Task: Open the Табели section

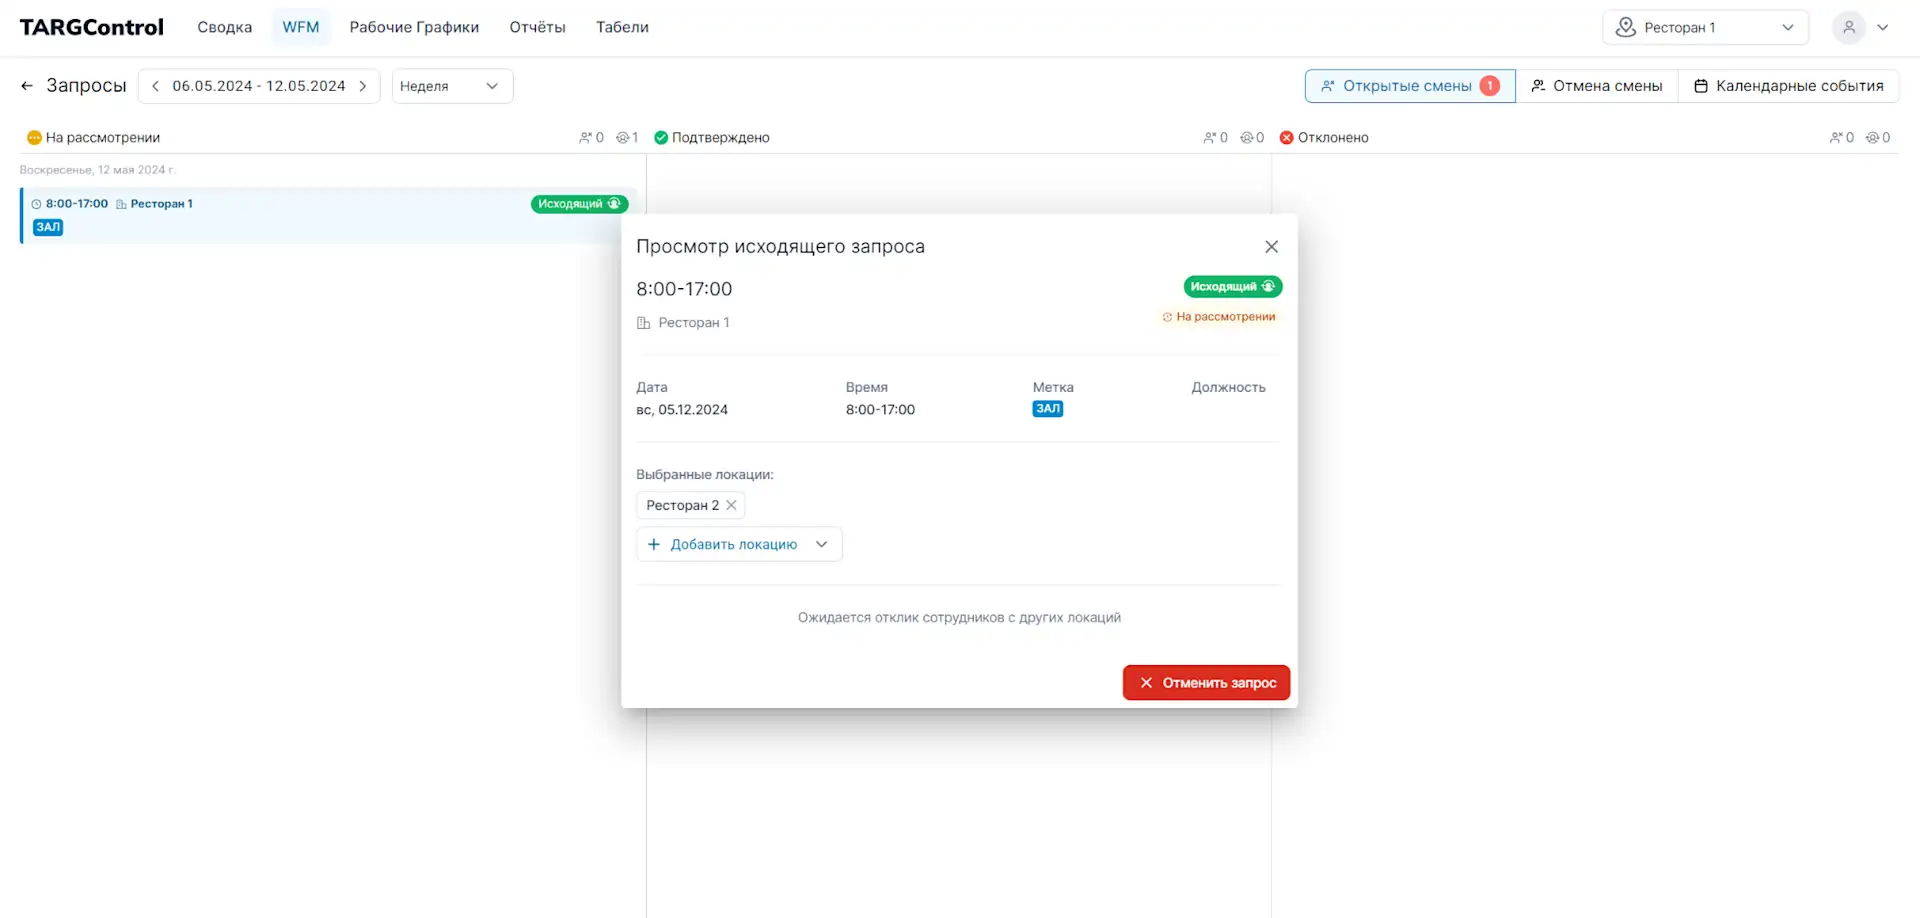Action: (622, 27)
